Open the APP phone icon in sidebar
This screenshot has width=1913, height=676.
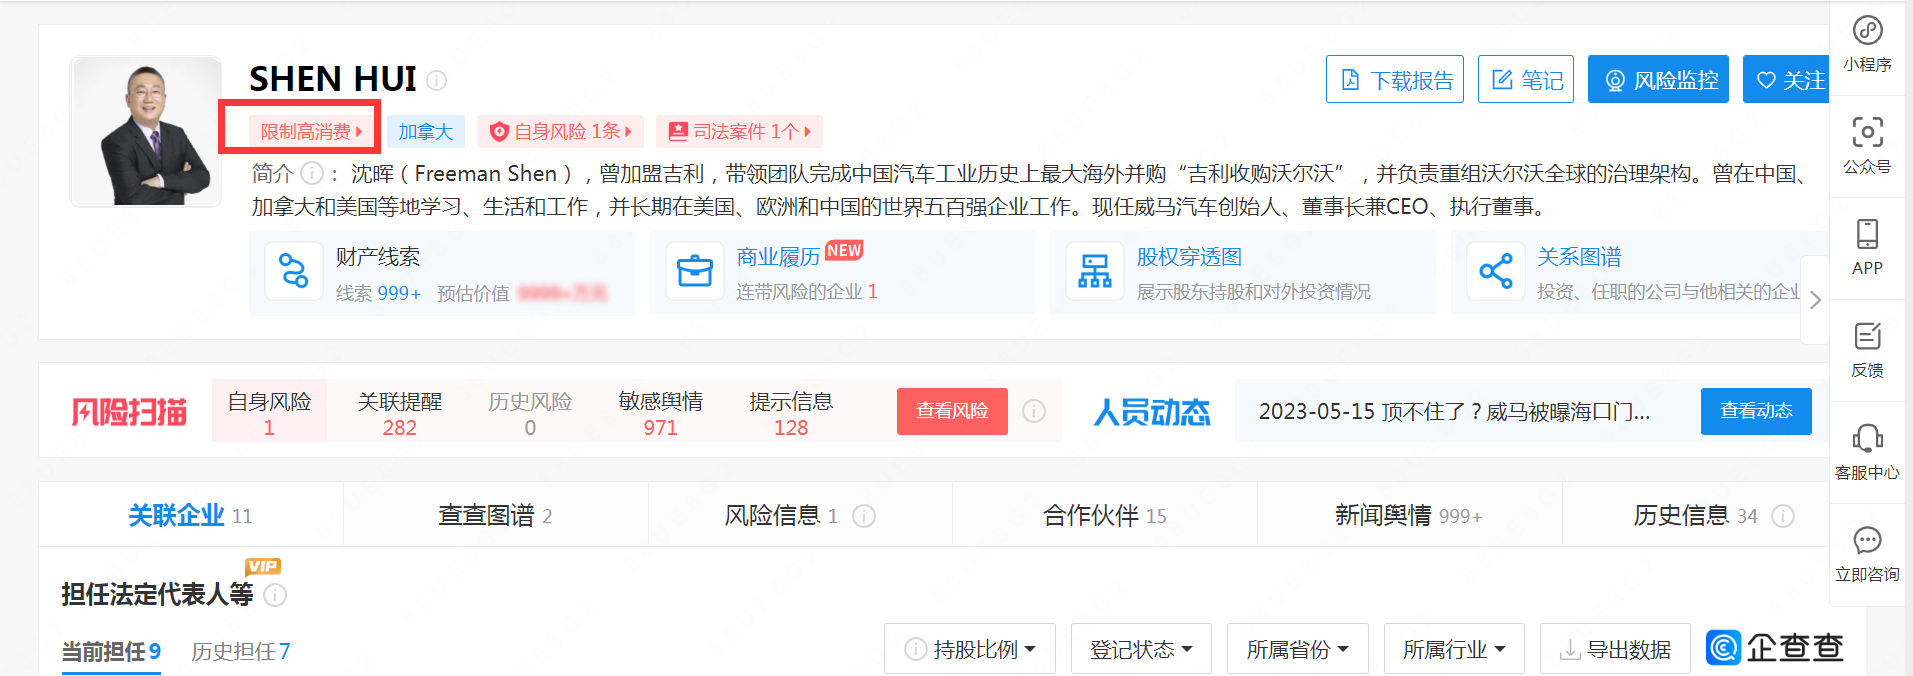(x=1867, y=234)
